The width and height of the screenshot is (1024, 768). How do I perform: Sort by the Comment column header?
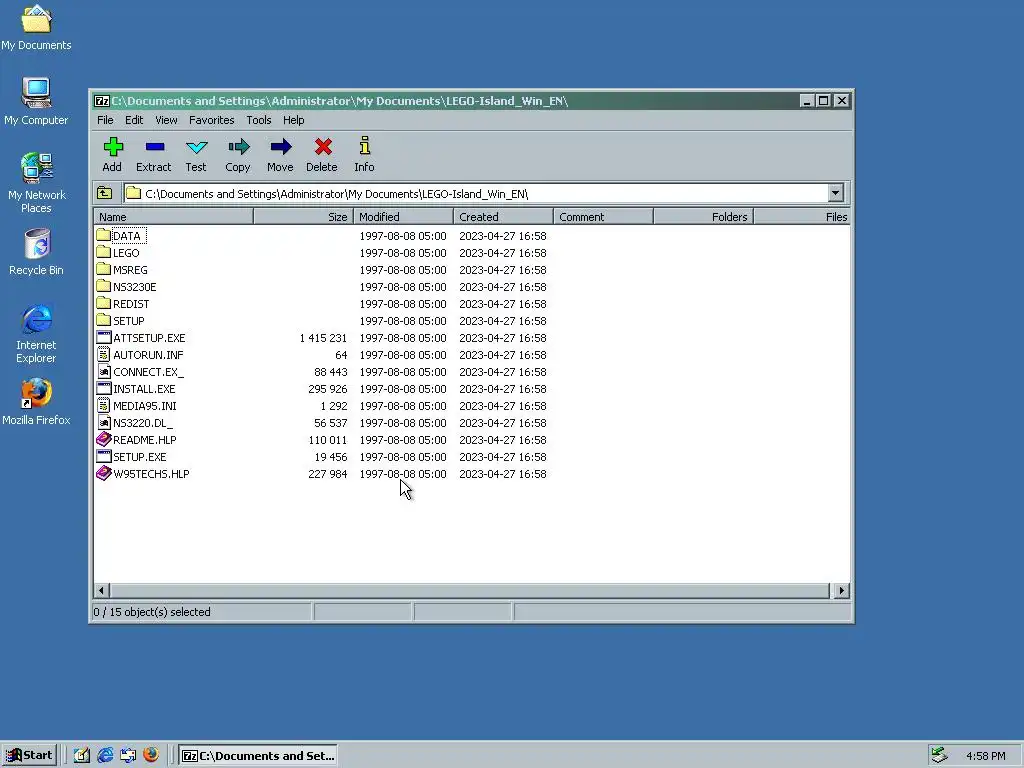tap(603, 217)
